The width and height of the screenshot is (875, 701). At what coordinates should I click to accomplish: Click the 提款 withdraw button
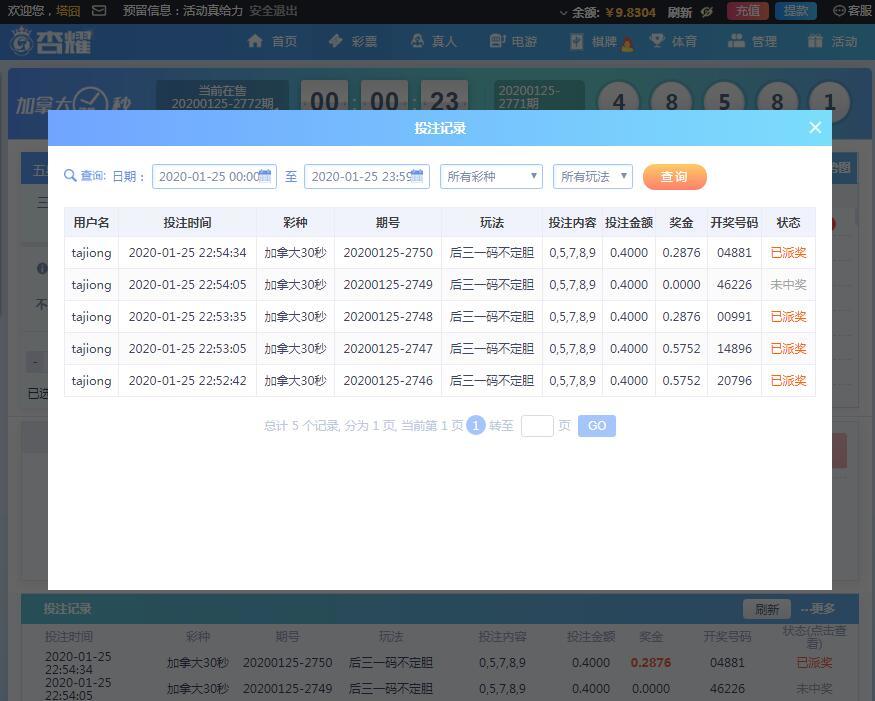[795, 11]
